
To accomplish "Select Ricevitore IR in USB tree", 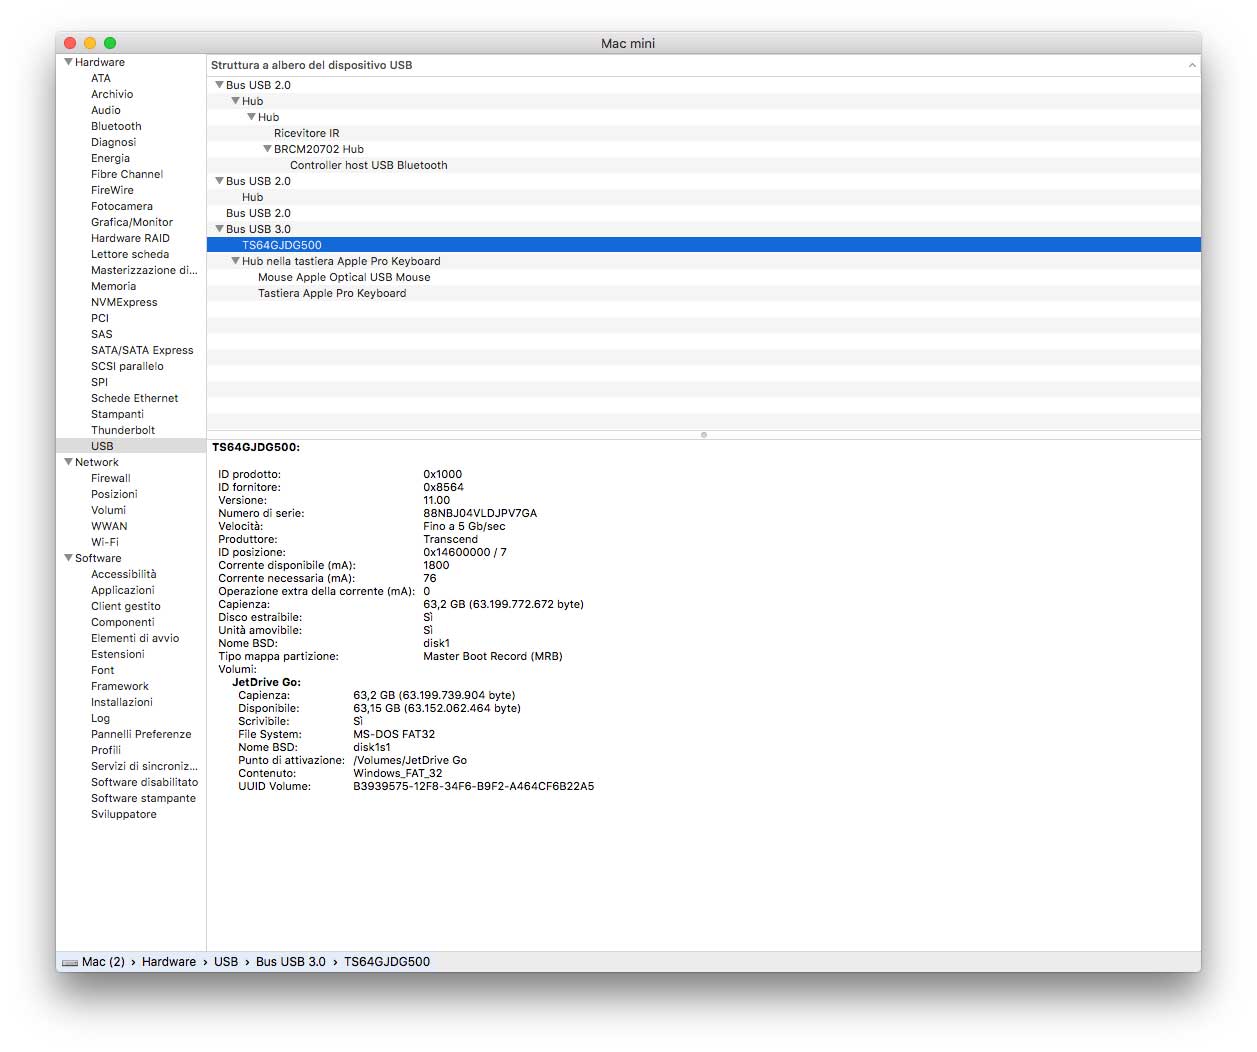I will pos(306,133).
